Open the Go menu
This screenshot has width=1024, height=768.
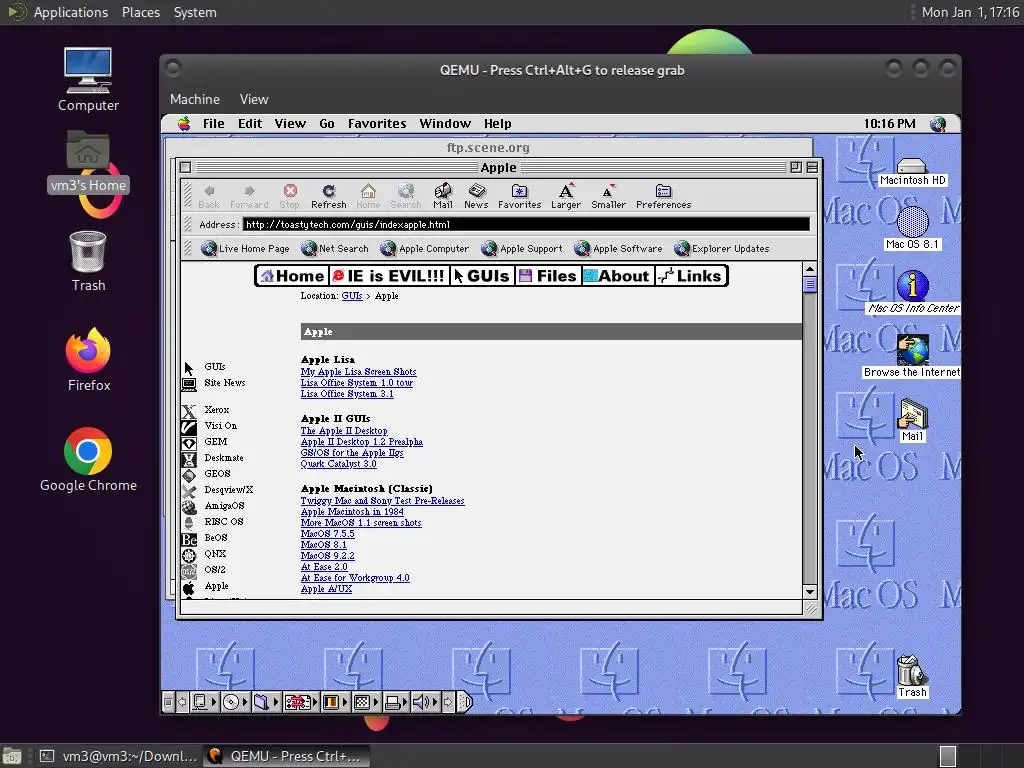click(327, 123)
